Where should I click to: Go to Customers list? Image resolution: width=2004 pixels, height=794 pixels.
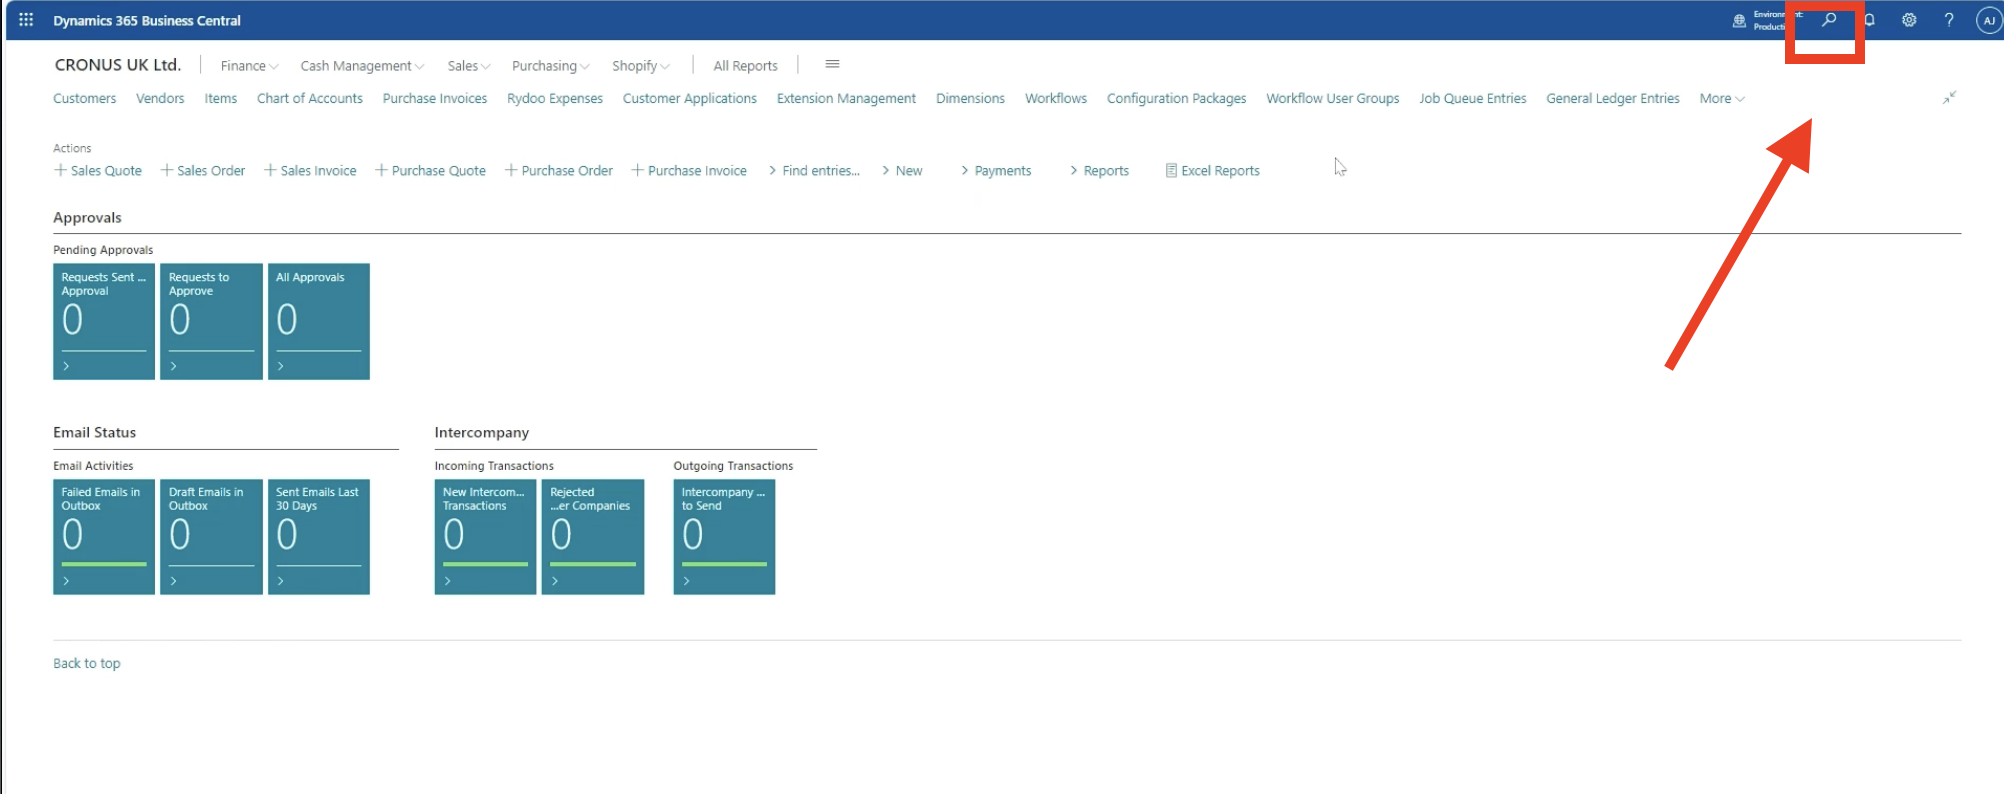[x=84, y=98]
